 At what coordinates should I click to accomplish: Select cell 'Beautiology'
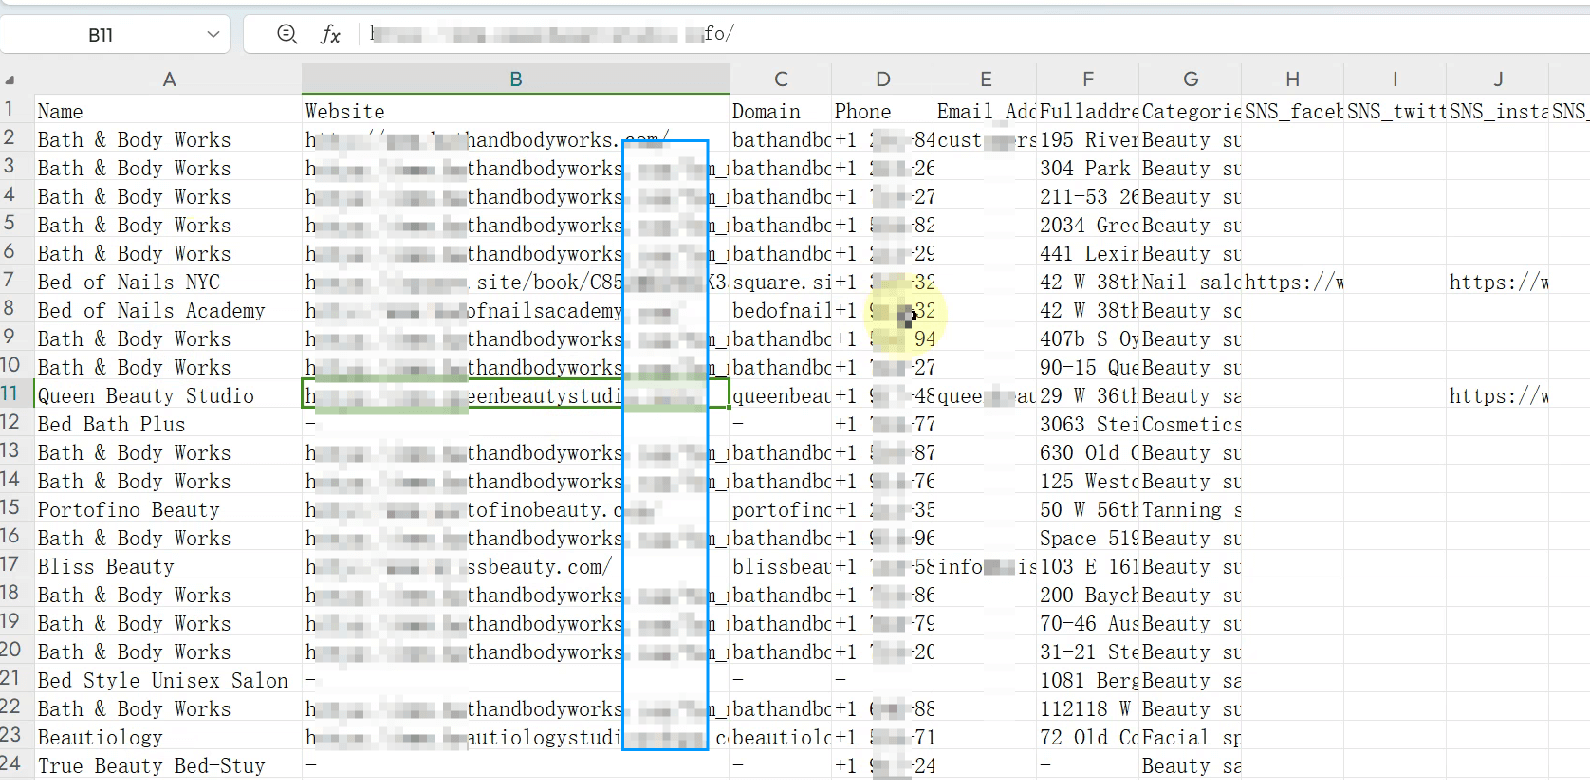pyautogui.click(x=168, y=738)
